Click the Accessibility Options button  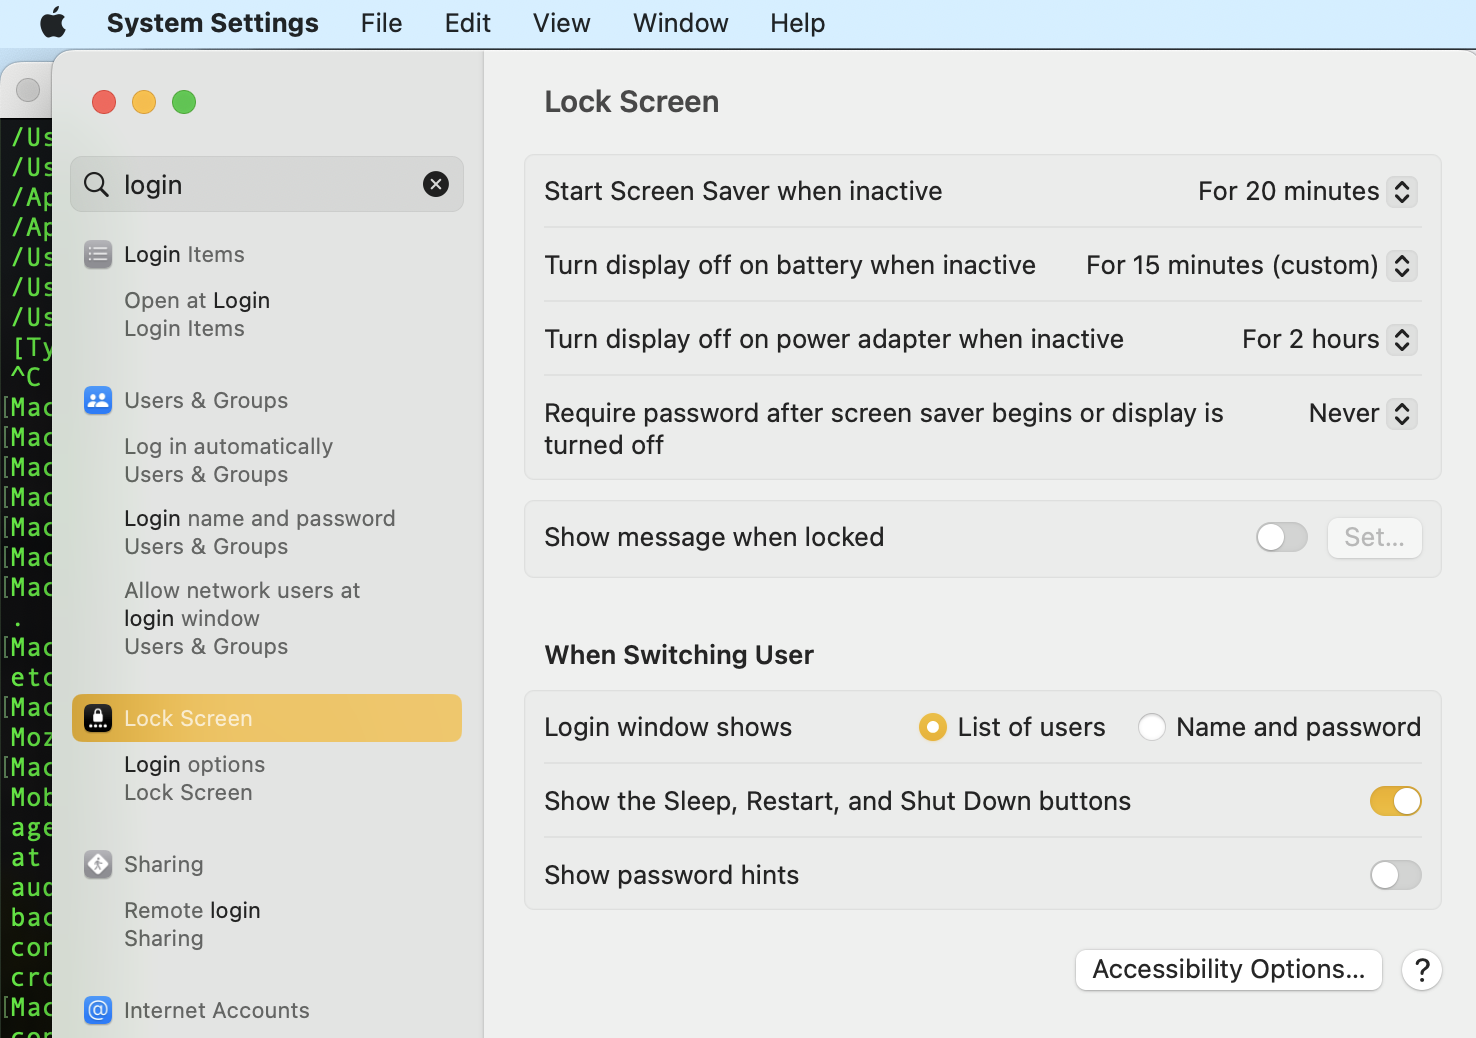pyautogui.click(x=1229, y=970)
